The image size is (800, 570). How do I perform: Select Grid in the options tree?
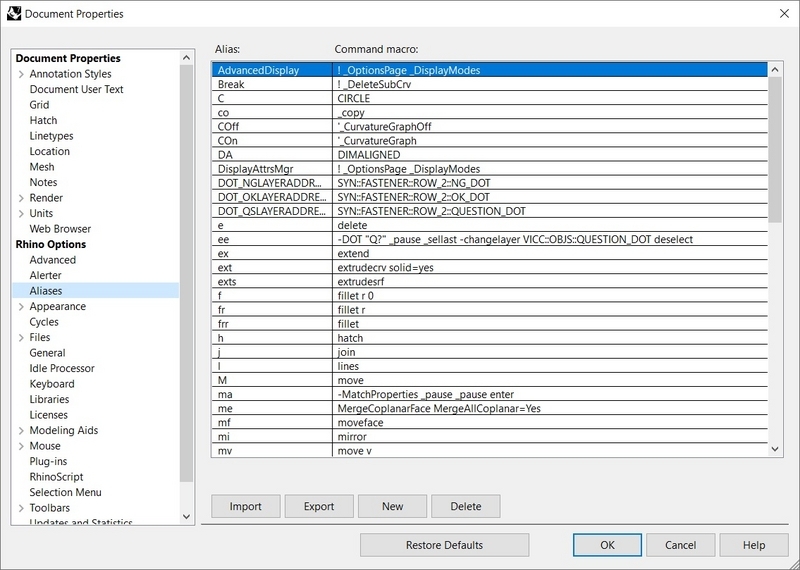click(x=39, y=105)
